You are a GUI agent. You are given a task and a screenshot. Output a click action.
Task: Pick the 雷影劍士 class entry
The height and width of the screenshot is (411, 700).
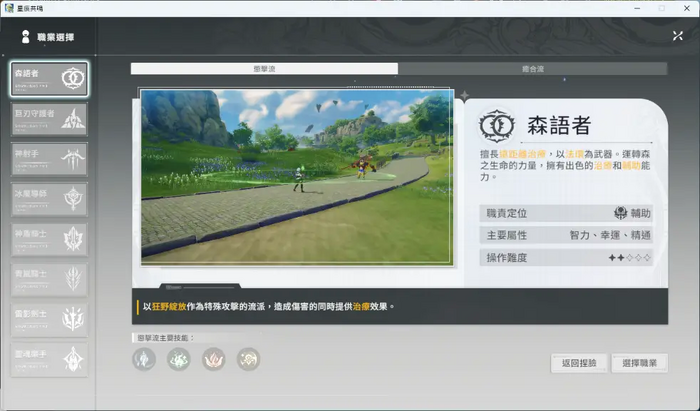[49, 318]
